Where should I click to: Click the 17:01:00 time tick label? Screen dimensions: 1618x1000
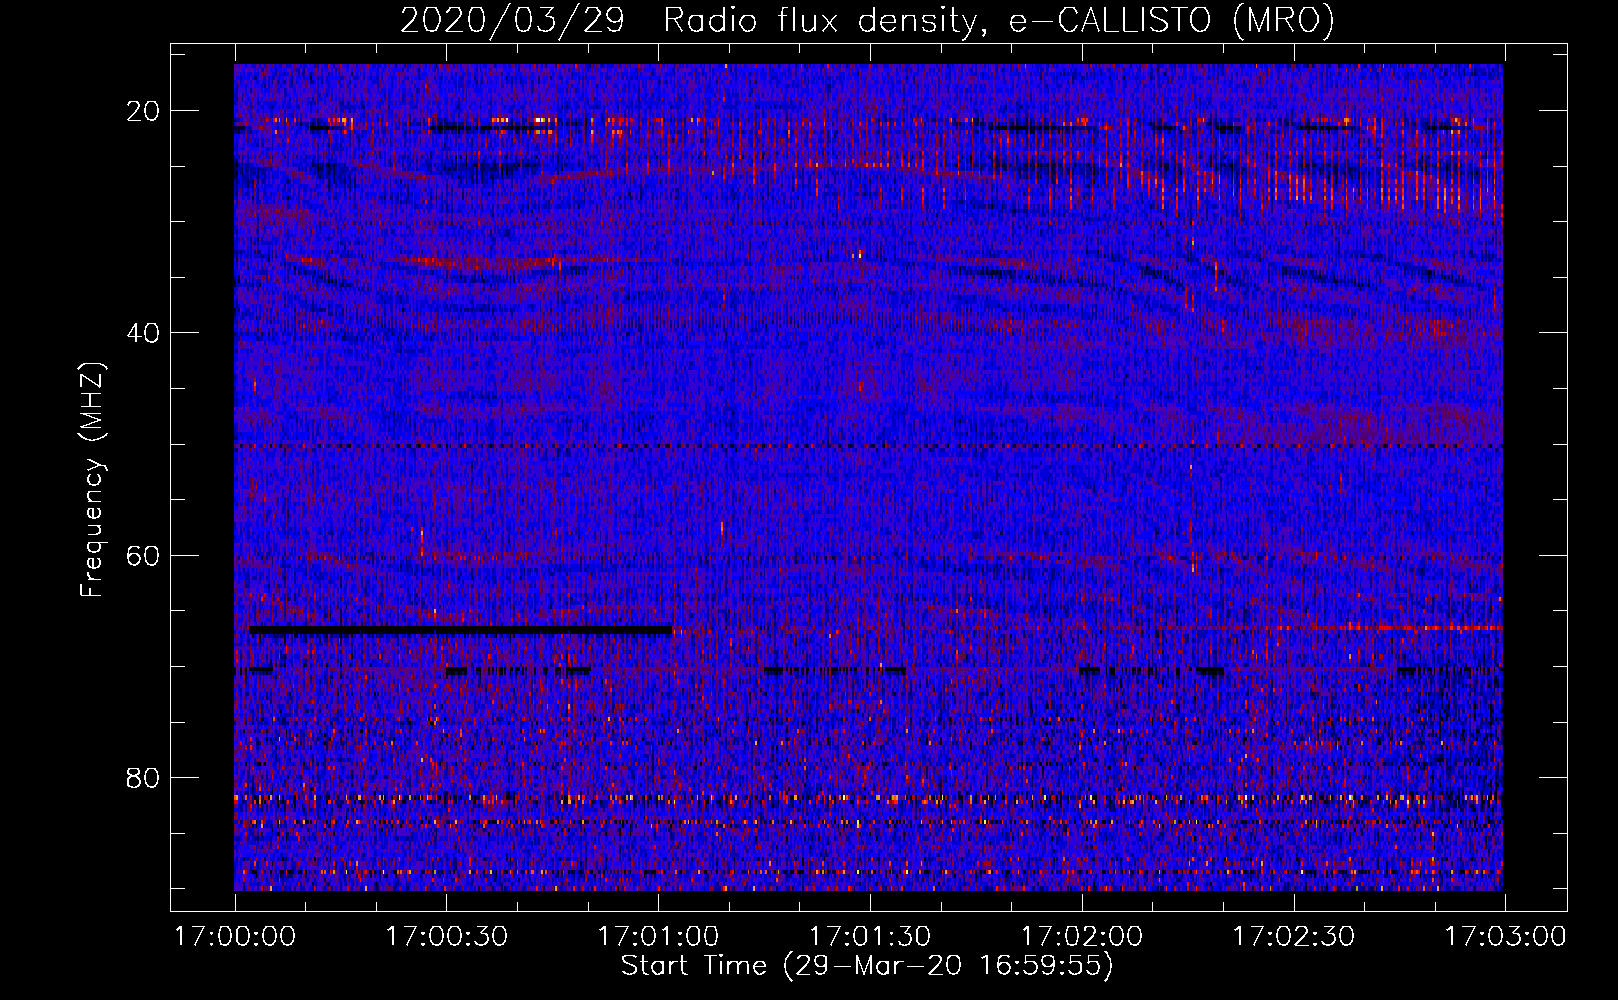click(x=658, y=937)
